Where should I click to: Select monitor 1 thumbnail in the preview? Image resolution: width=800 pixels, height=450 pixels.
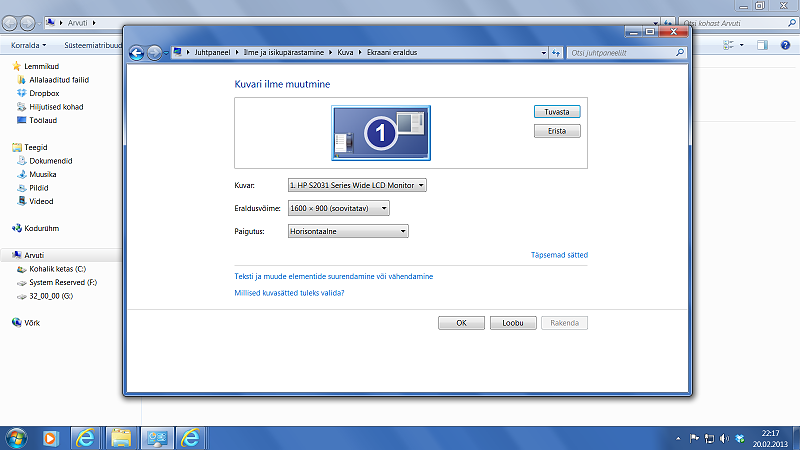click(380, 133)
